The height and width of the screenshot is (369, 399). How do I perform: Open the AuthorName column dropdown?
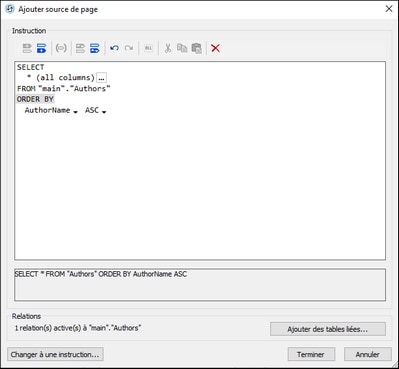point(75,112)
